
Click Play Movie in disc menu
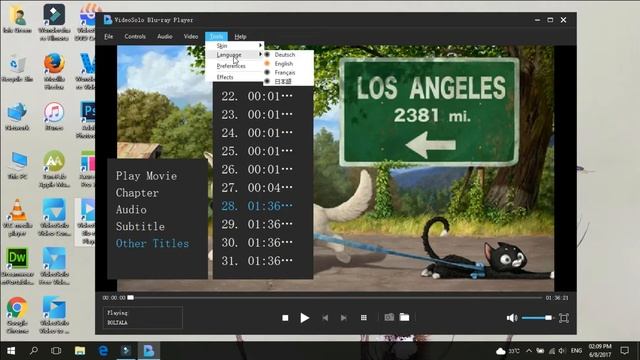[x=146, y=176]
